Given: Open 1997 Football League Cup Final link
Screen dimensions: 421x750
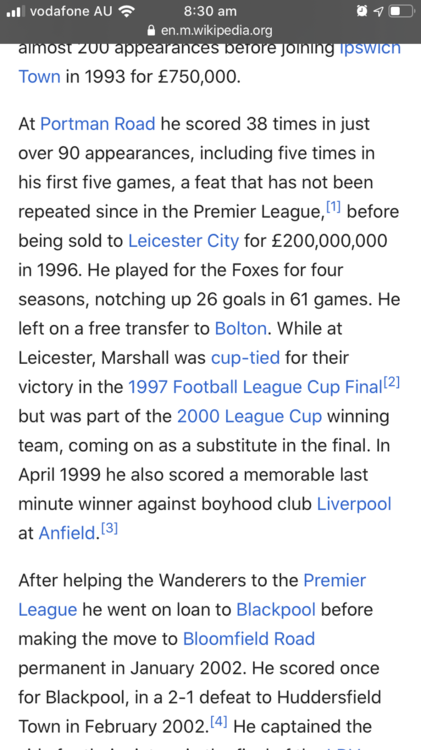Looking at the screenshot, I should (x=255, y=387).
